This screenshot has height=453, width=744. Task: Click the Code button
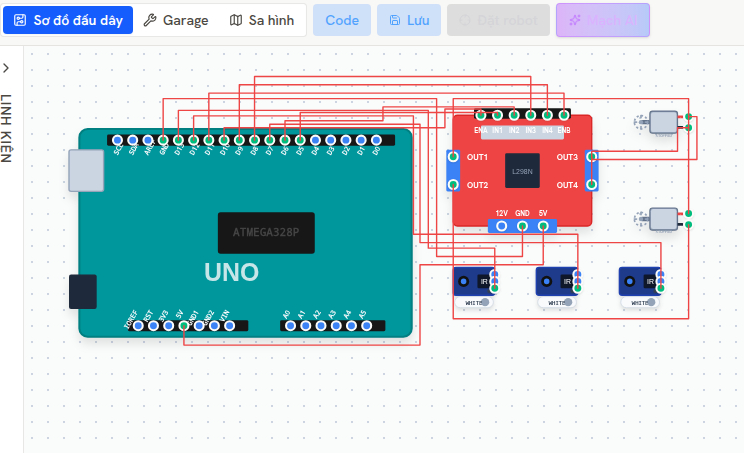pos(342,20)
